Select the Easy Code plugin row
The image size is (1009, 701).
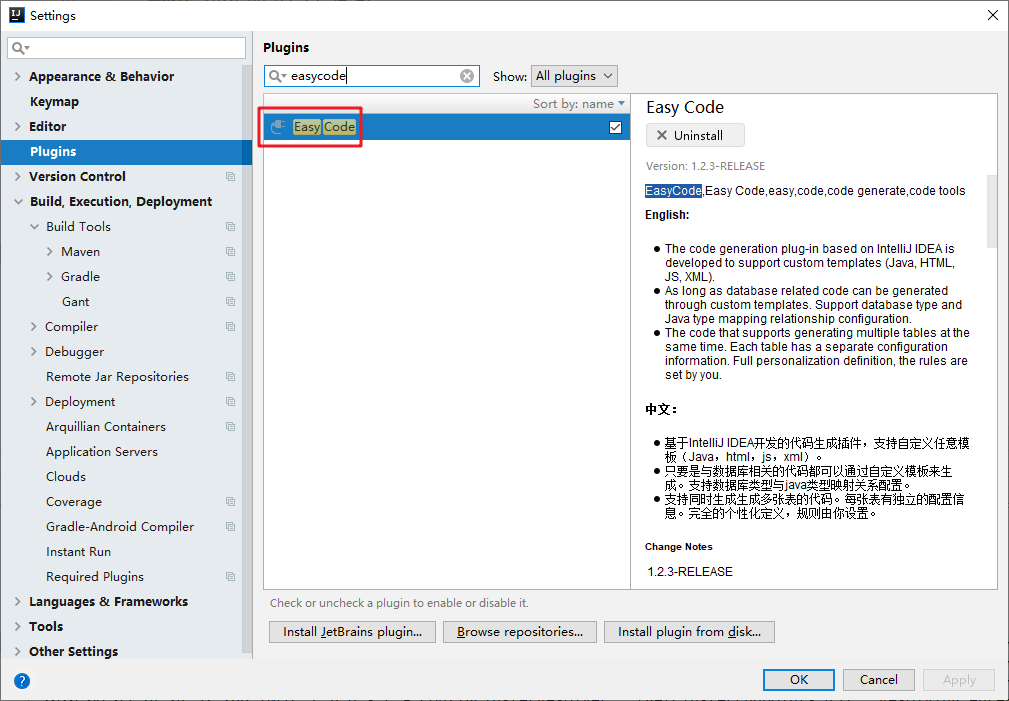point(447,127)
